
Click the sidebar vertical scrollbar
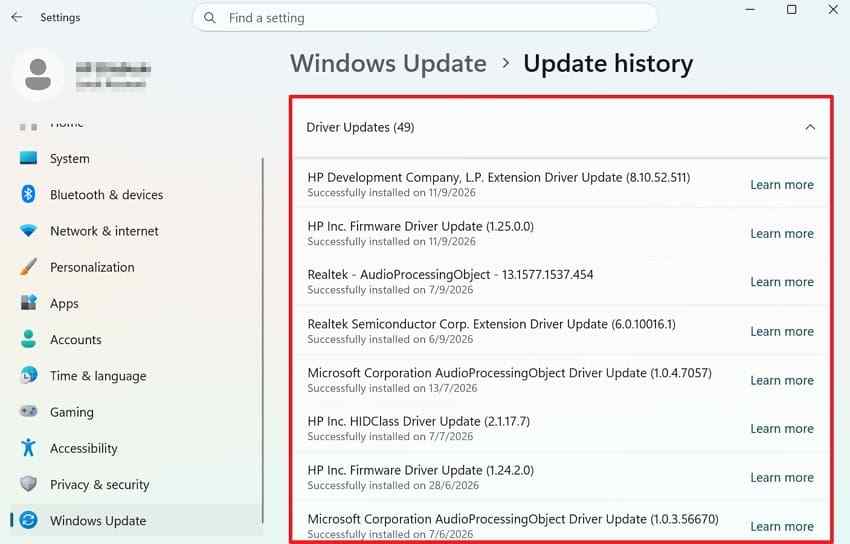[x=262, y=339]
